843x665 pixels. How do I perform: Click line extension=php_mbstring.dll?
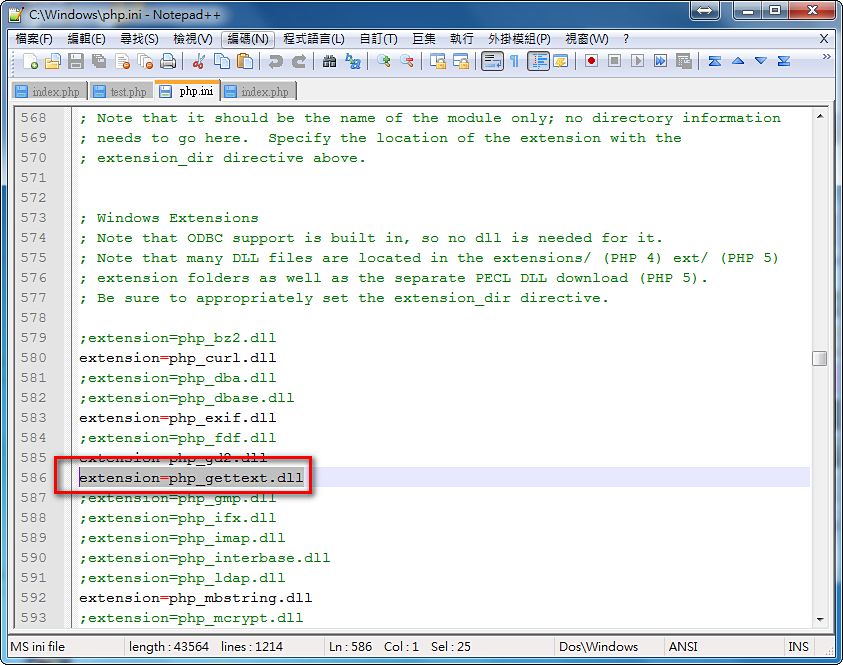196,598
